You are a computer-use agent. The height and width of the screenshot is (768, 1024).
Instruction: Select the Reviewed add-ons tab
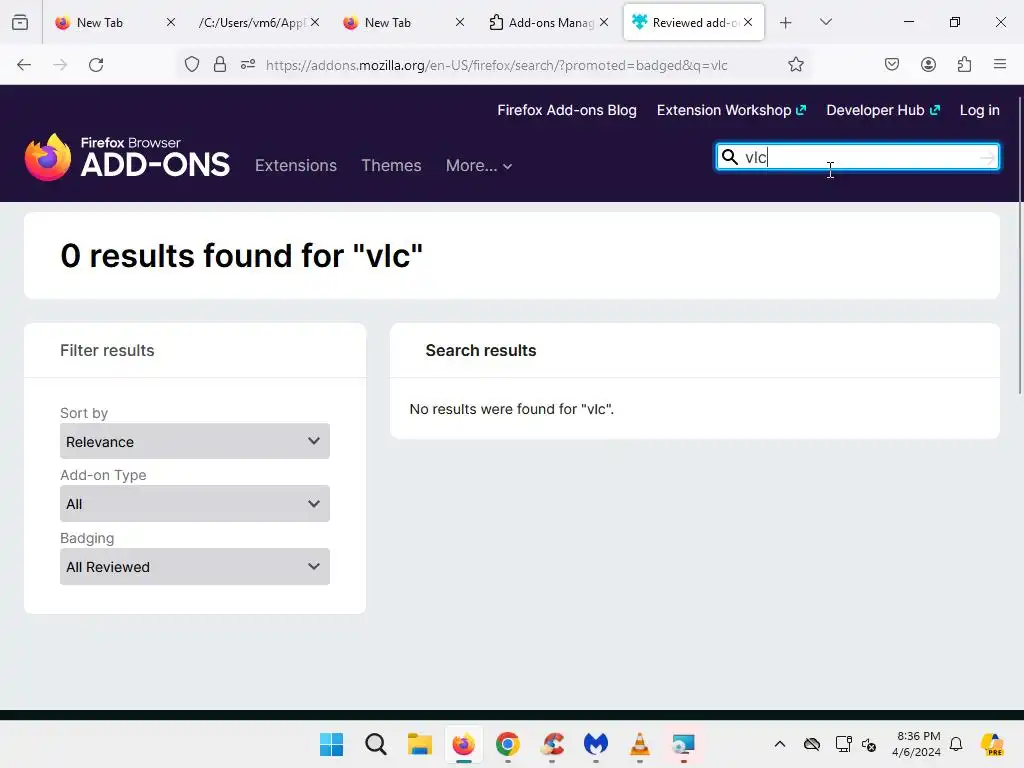694,23
